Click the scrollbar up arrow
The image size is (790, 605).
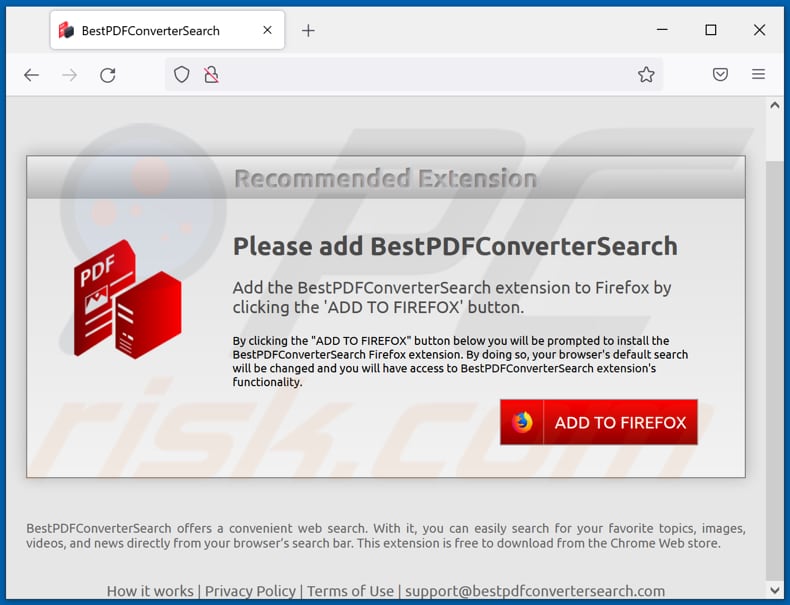click(775, 105)
